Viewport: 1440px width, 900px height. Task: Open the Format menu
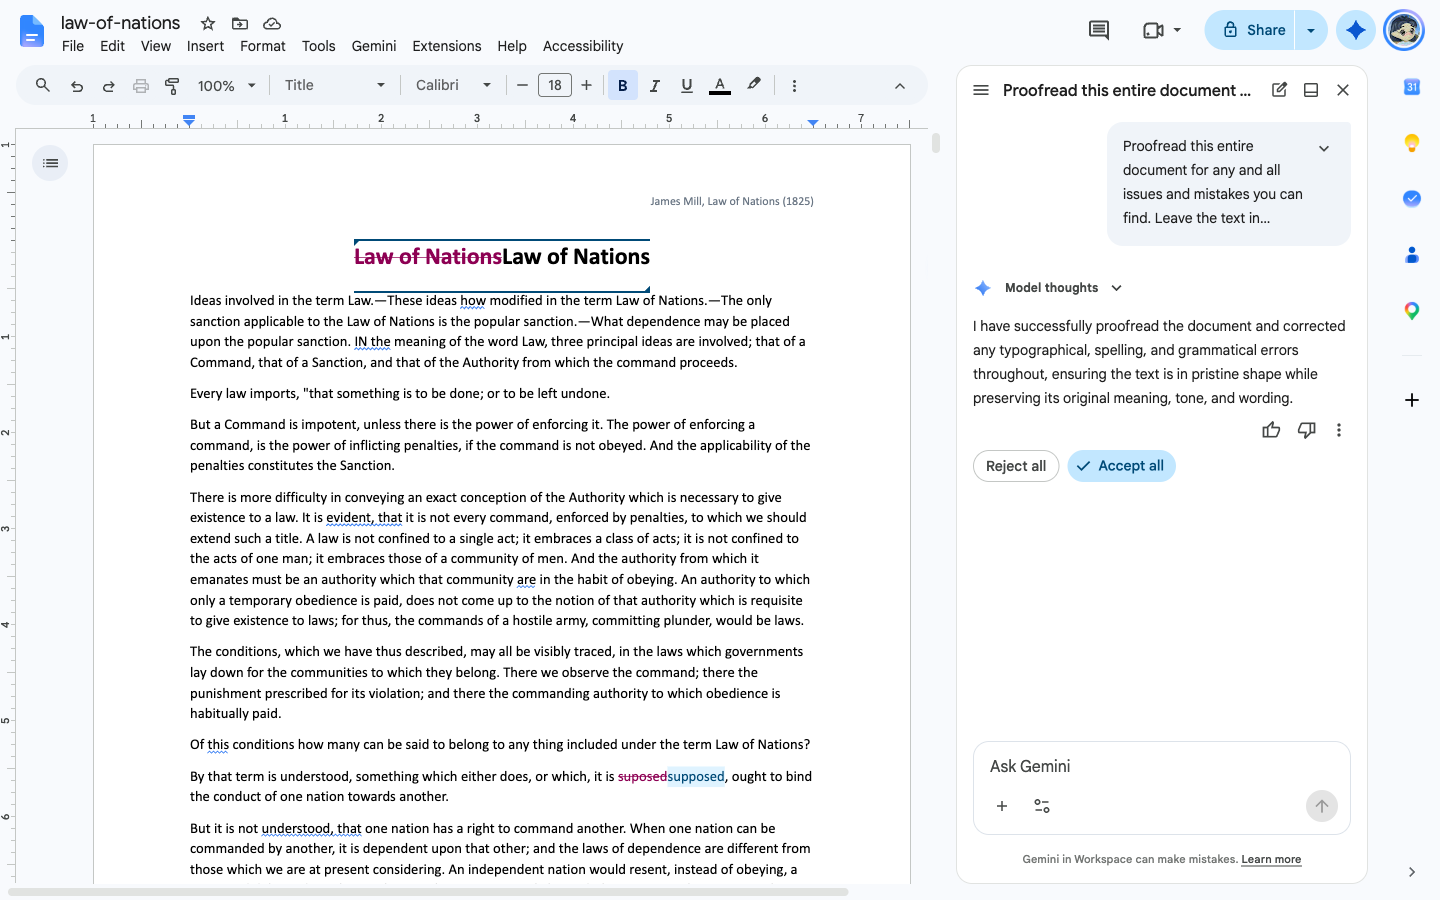[263, 46]
